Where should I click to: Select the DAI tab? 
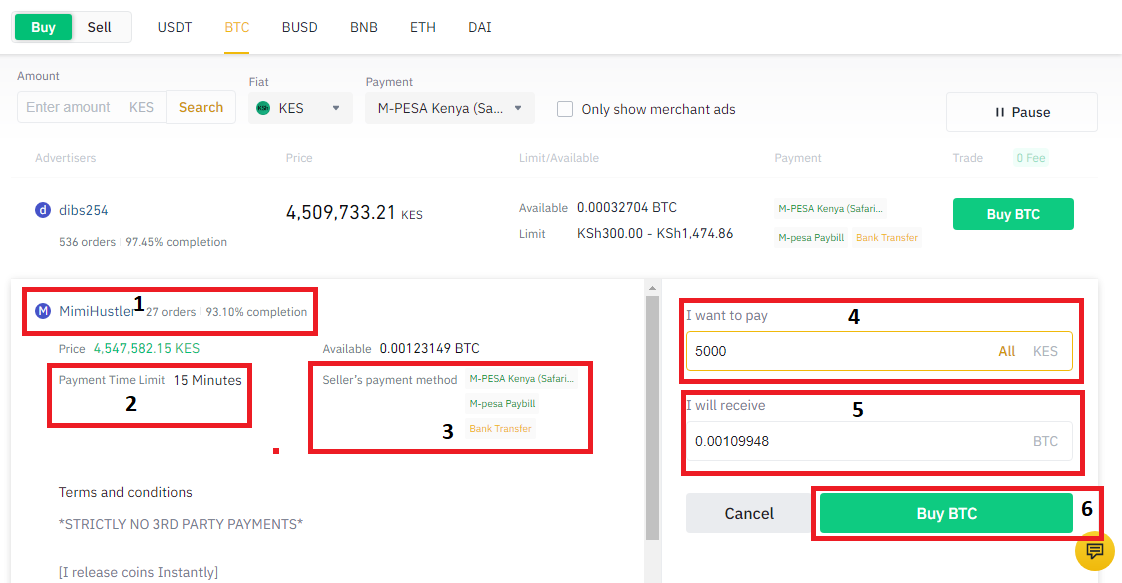pyautogui.click(x=479, y=27)
